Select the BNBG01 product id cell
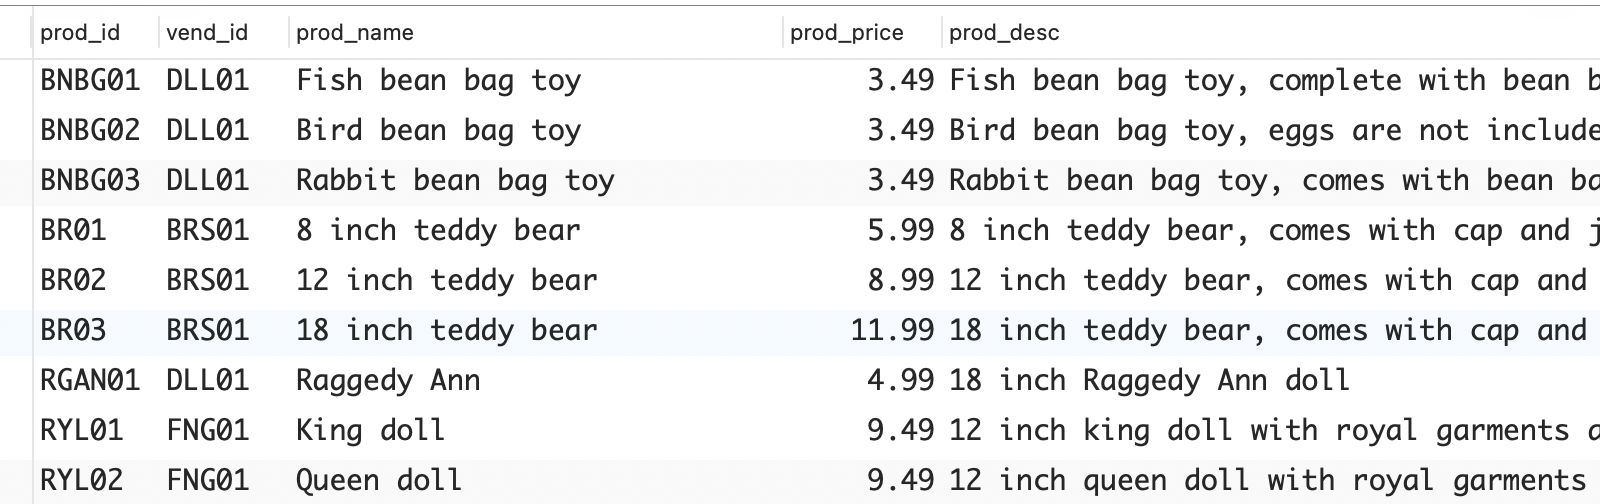Viewport: 1600px width, 504px height. 90,80
